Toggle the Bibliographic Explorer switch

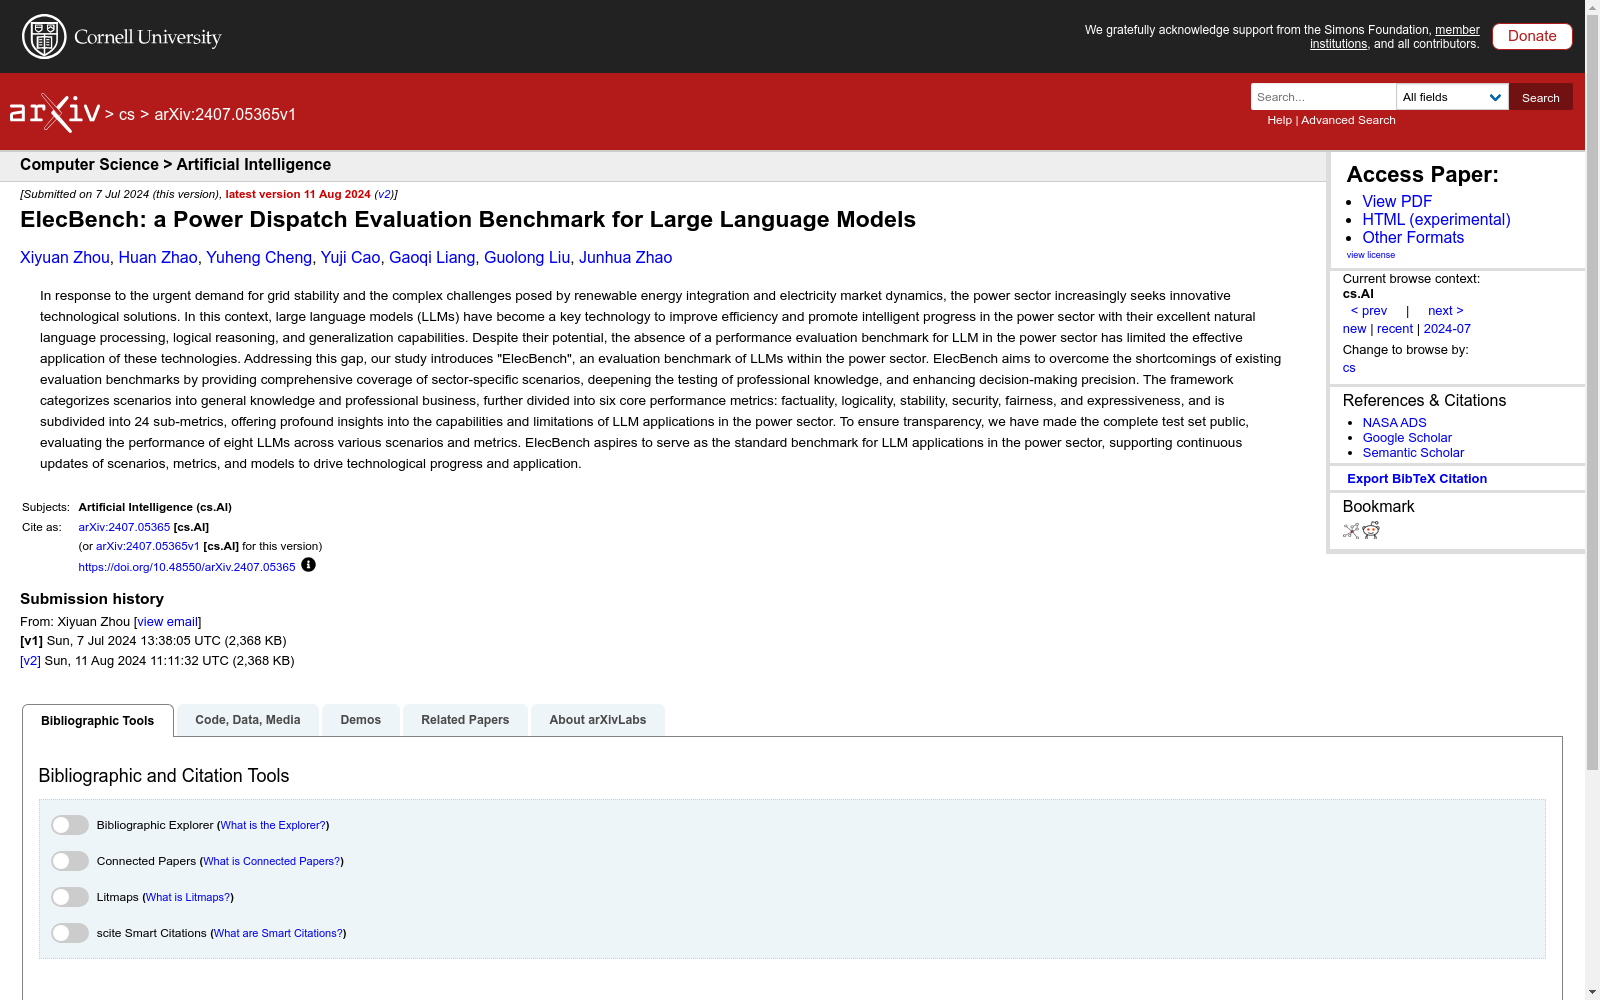point(70,825)
